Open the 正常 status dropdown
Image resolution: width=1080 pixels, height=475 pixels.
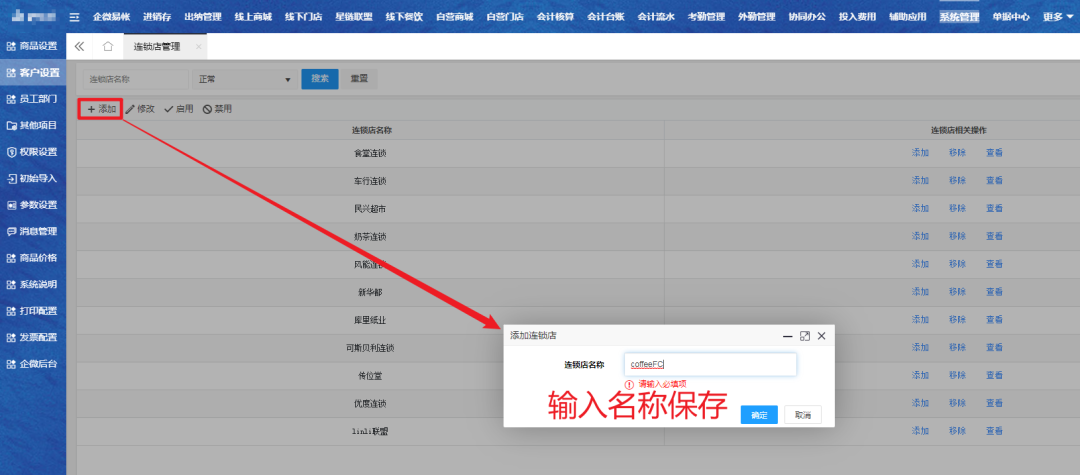[244, 79]
